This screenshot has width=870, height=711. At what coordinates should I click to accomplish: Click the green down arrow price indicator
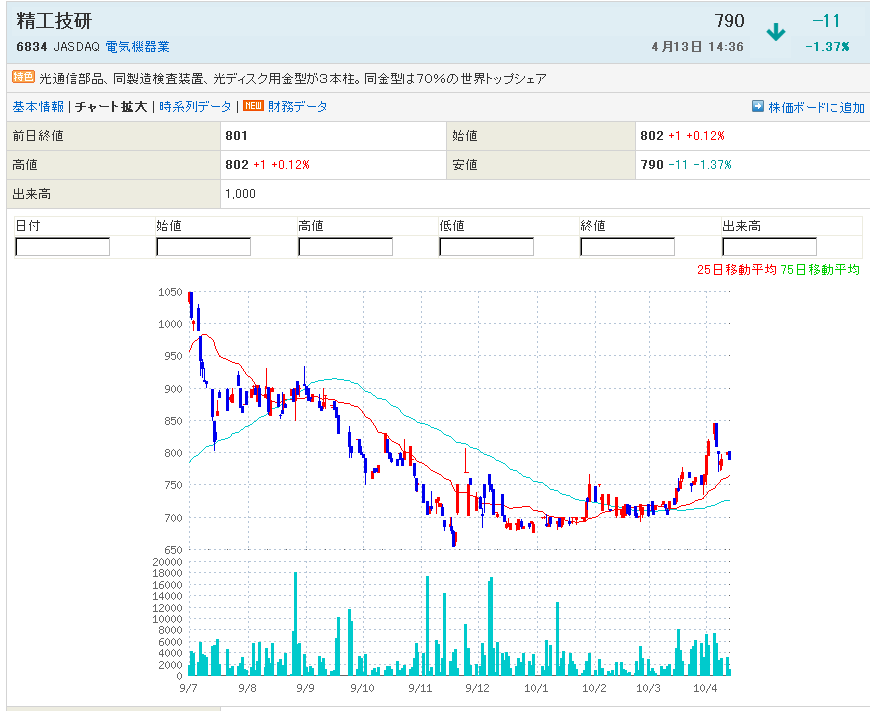pyautogui.click(x=775, y=32)
